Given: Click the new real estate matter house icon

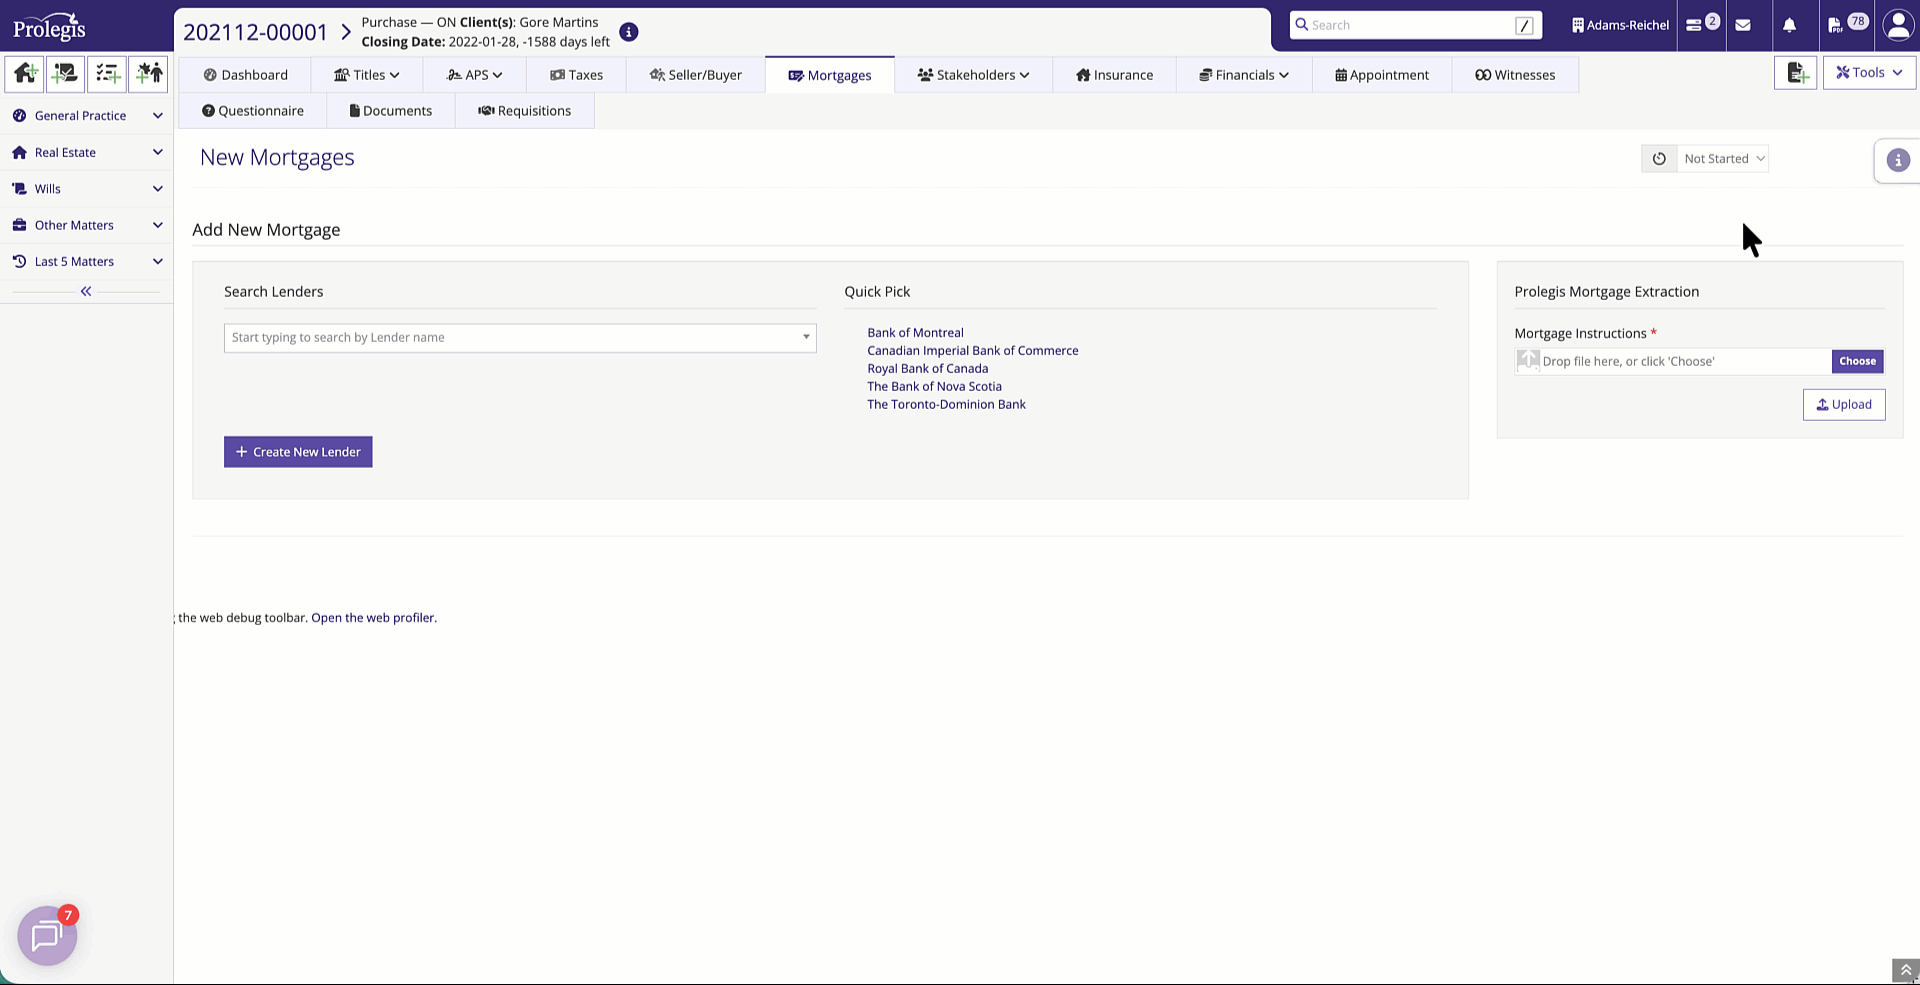Looking at the screenshot, I should (x=25, y=73).
